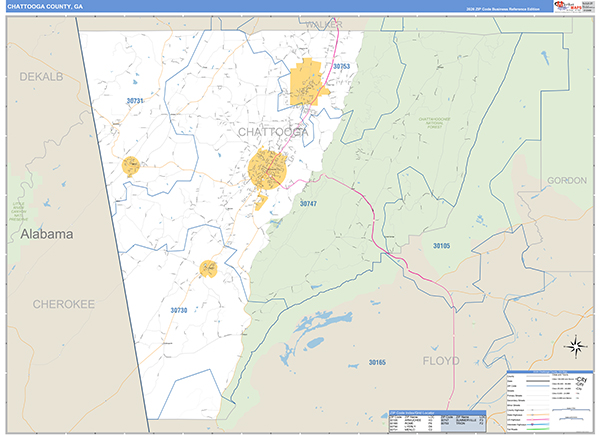Click the largest 'City' sample in legend
This screenshot has width=600, height=435.
point(582,379)
